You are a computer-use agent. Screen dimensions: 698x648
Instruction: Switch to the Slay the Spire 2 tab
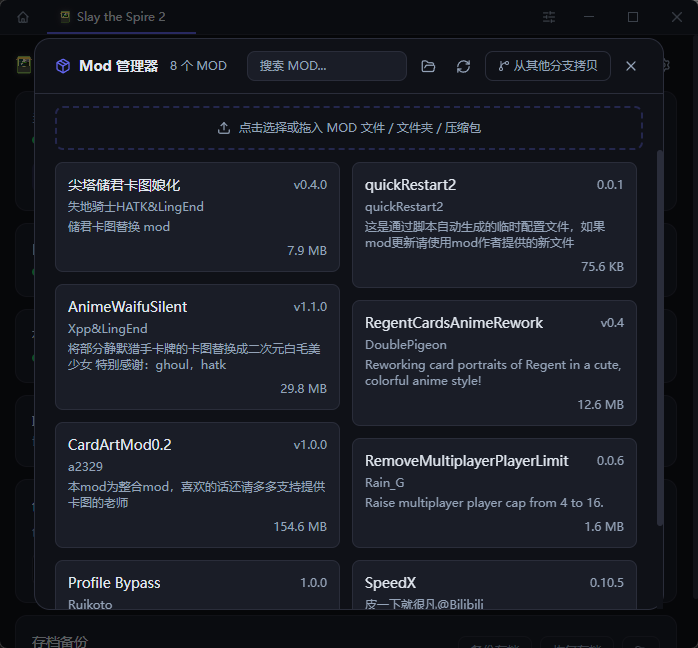[x=122, y=17]
